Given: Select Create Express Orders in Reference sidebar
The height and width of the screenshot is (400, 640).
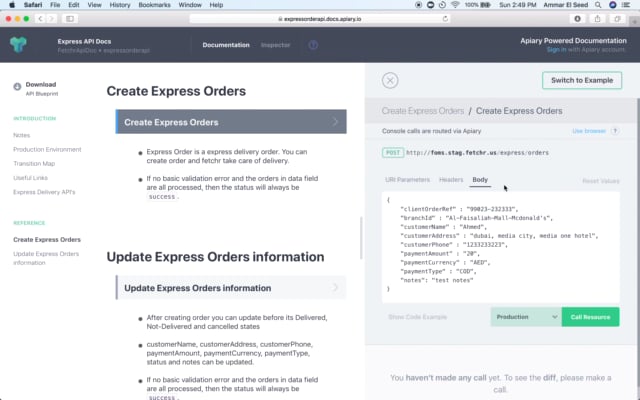Looking at the screenshot, I should coord(47,240).
